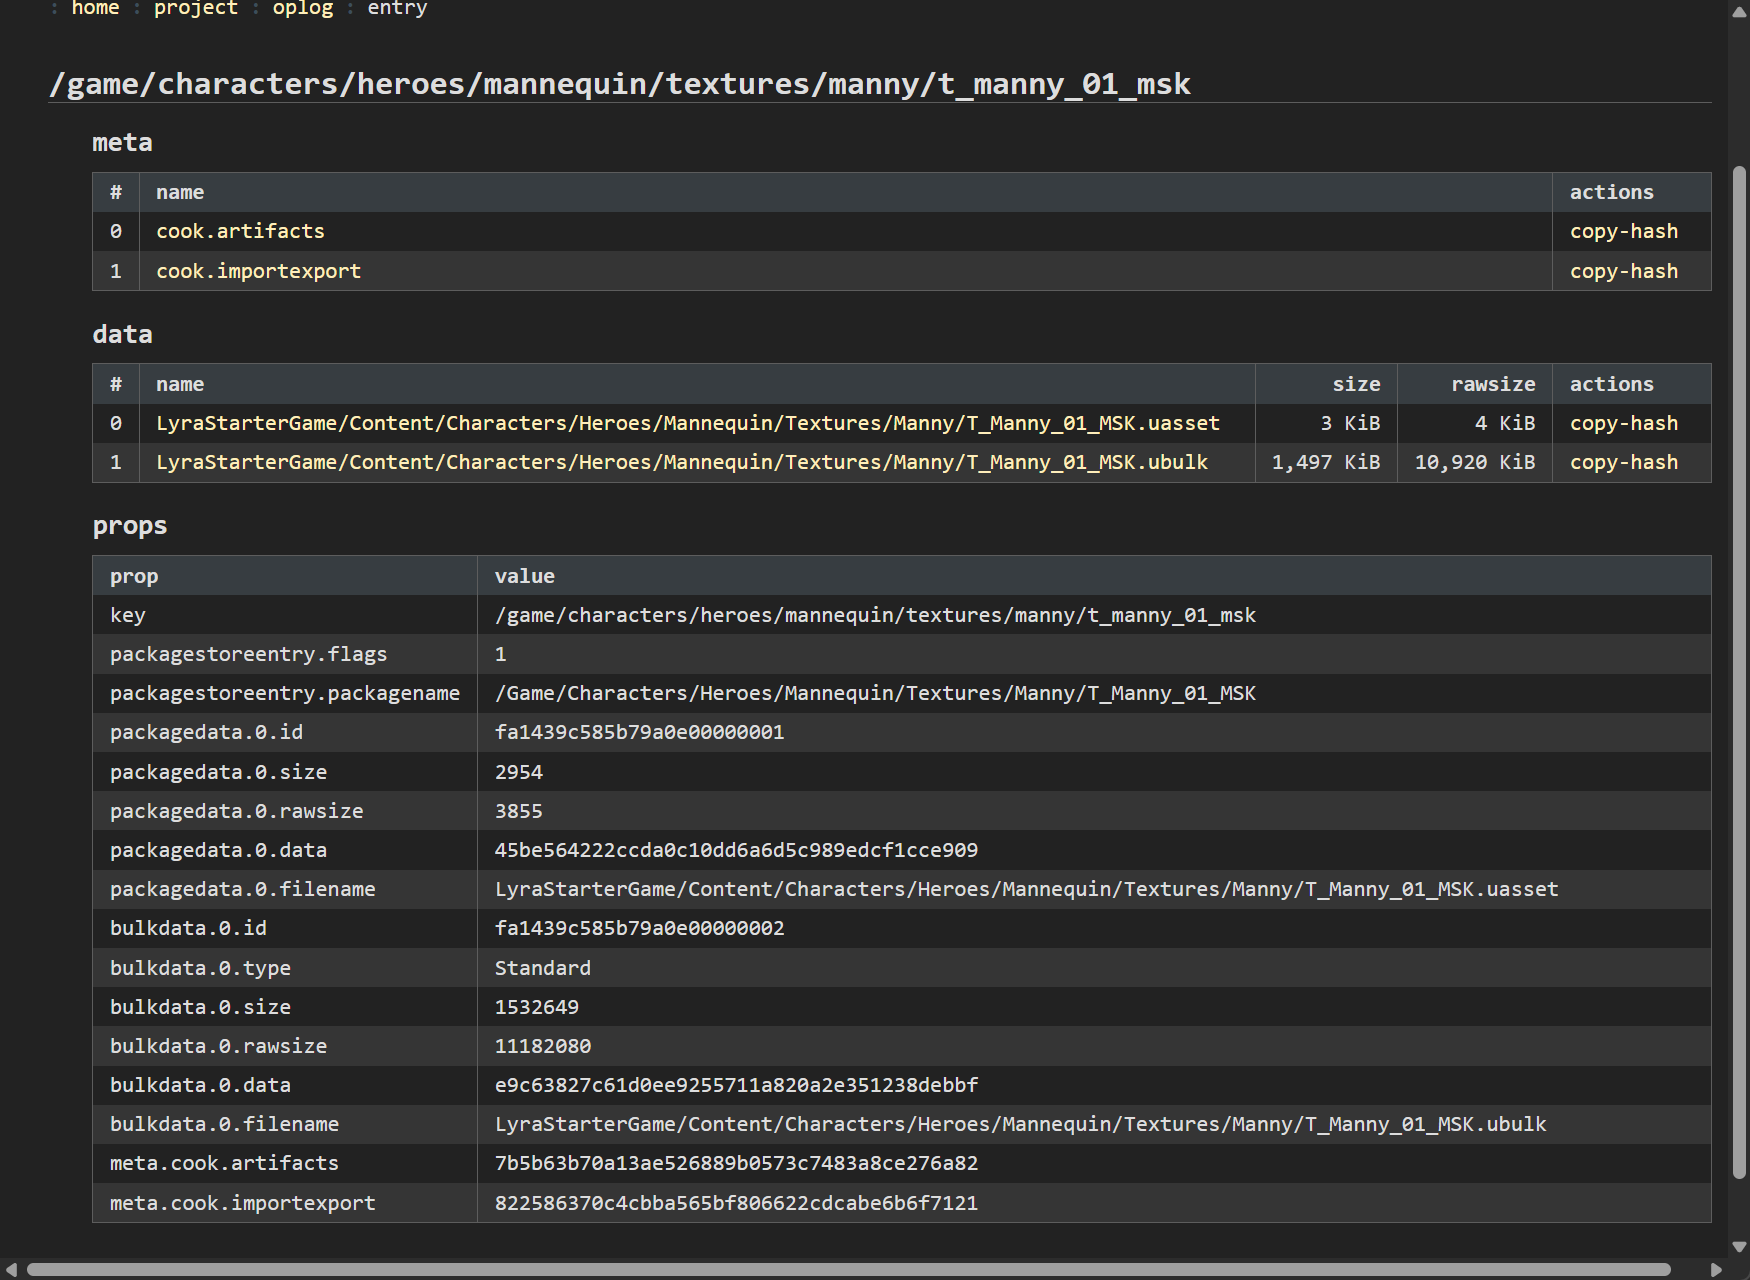Select the page title asset path
The height and width of the screenshot is (1280, 1750).
(620, 84)
